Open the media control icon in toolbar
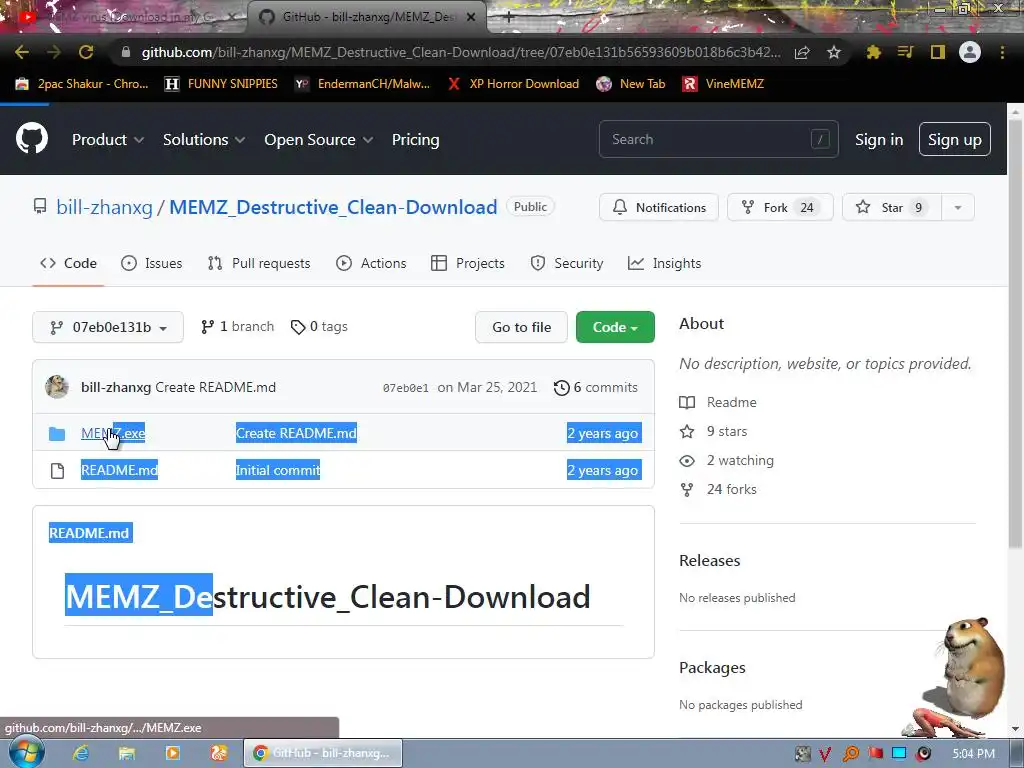The image size is (1024, 768). (905, 52)
